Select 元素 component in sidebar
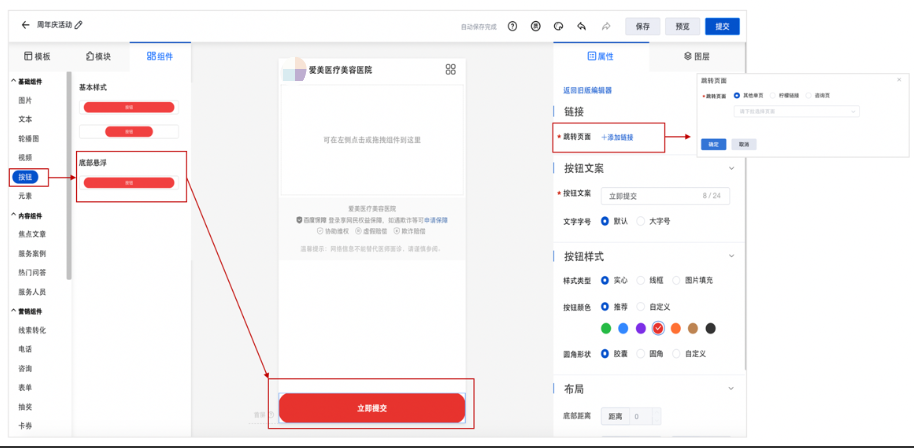This screenshot has height=448, width=914. [x=25, y=197]
